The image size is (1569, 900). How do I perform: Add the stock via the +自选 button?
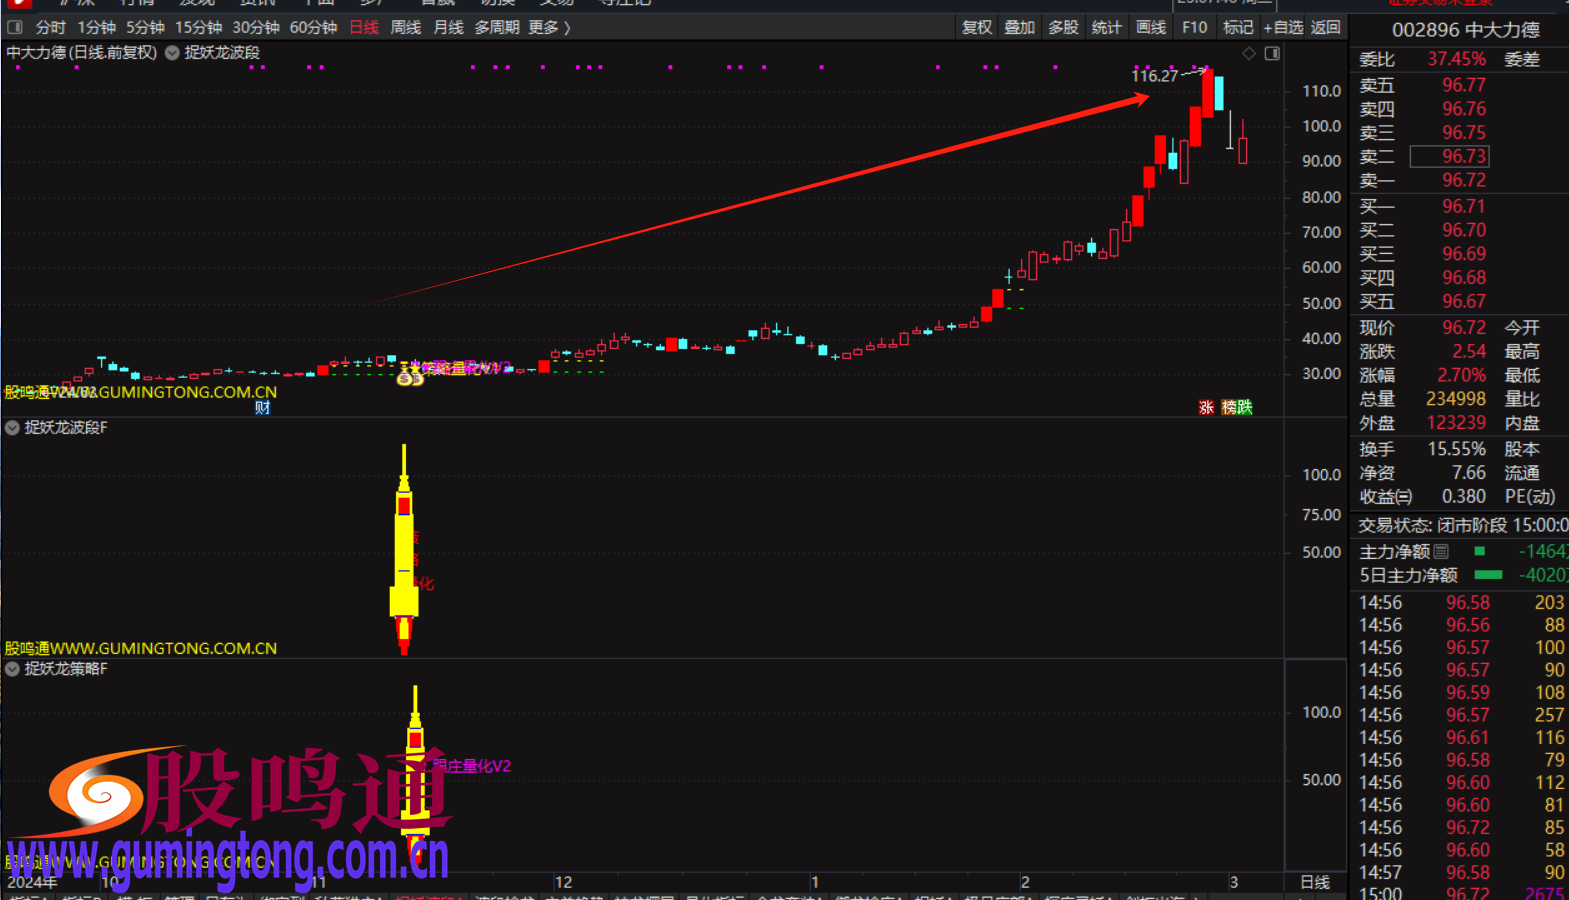tap(1283, 27)
